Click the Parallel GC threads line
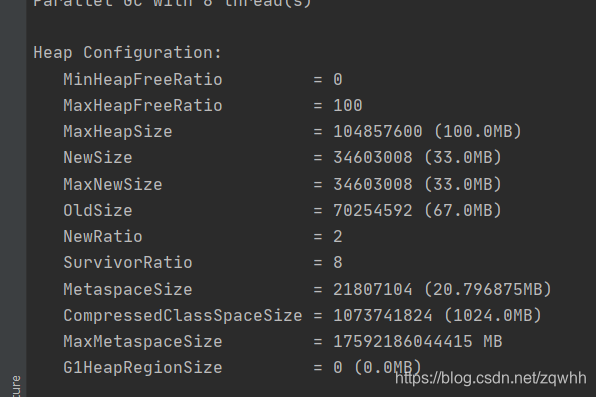The height and width of the screenshot is (397, 596). pos(172,3)
